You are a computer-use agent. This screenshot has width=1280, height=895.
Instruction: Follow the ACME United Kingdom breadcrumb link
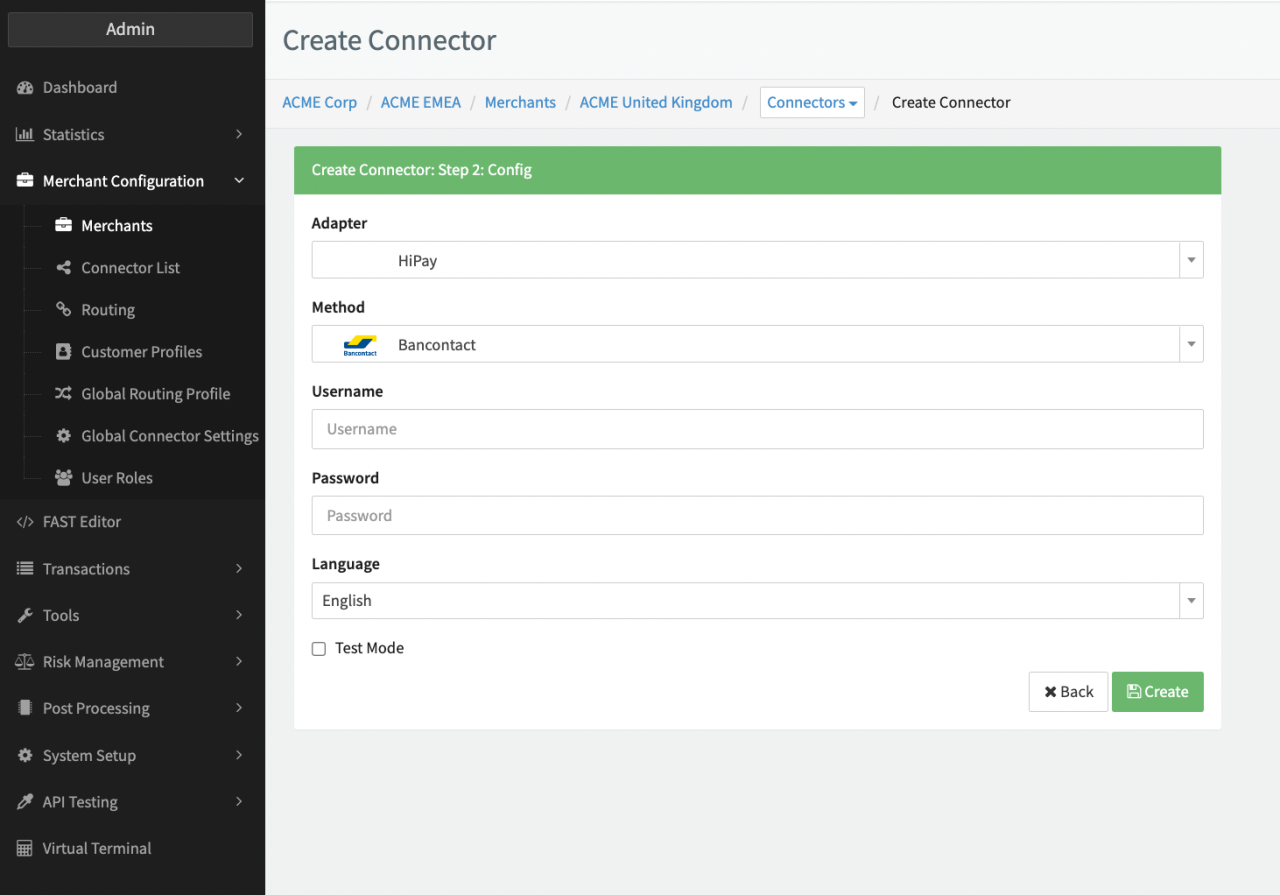pyautogui.click(x=656, y=103)
